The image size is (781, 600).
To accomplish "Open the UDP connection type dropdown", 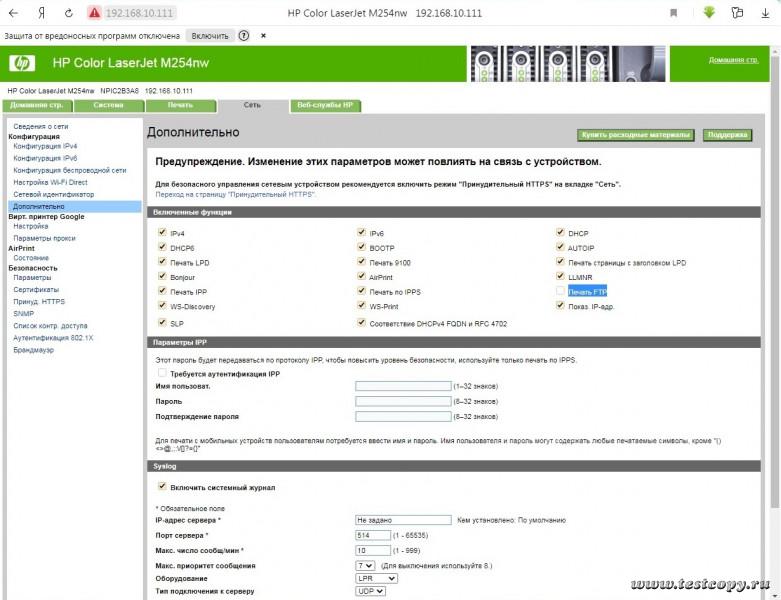I will (371, 591).
